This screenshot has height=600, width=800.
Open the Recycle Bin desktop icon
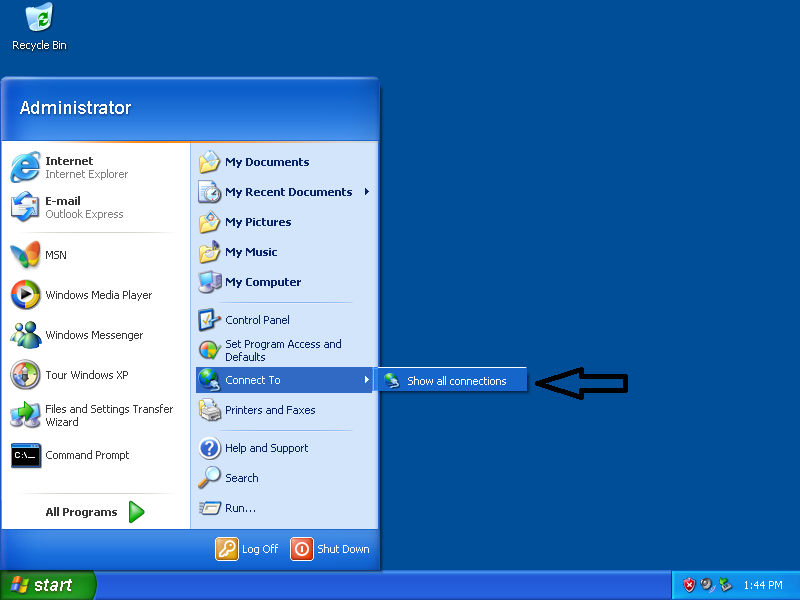[x=39, y=20]
